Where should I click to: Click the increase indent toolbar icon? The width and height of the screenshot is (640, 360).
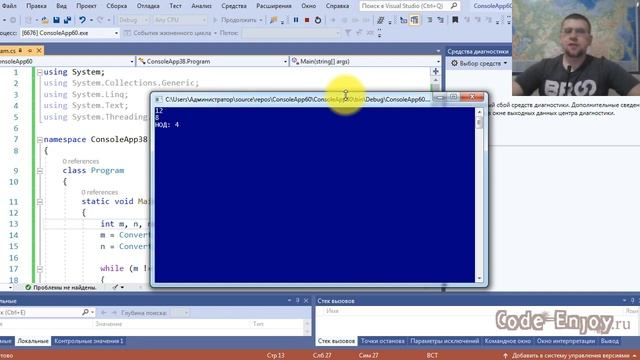point(429,20)
